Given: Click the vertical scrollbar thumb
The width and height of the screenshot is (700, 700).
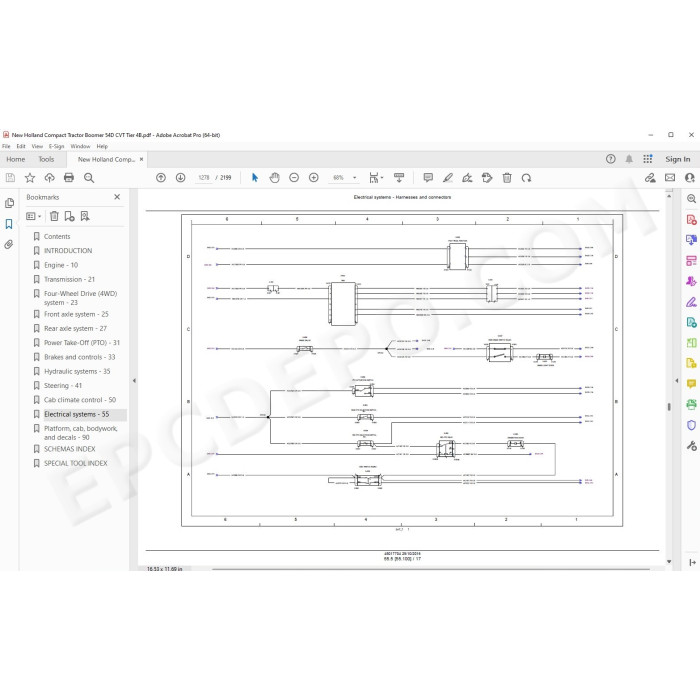Looking at the screenshot, I should pyautogui.click(x=669, y=407).
